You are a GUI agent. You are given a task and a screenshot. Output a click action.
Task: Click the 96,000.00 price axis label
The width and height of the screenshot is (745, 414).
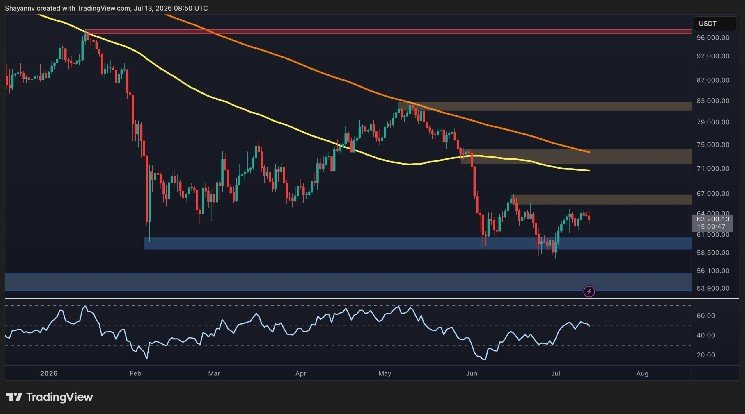point(713,38)
